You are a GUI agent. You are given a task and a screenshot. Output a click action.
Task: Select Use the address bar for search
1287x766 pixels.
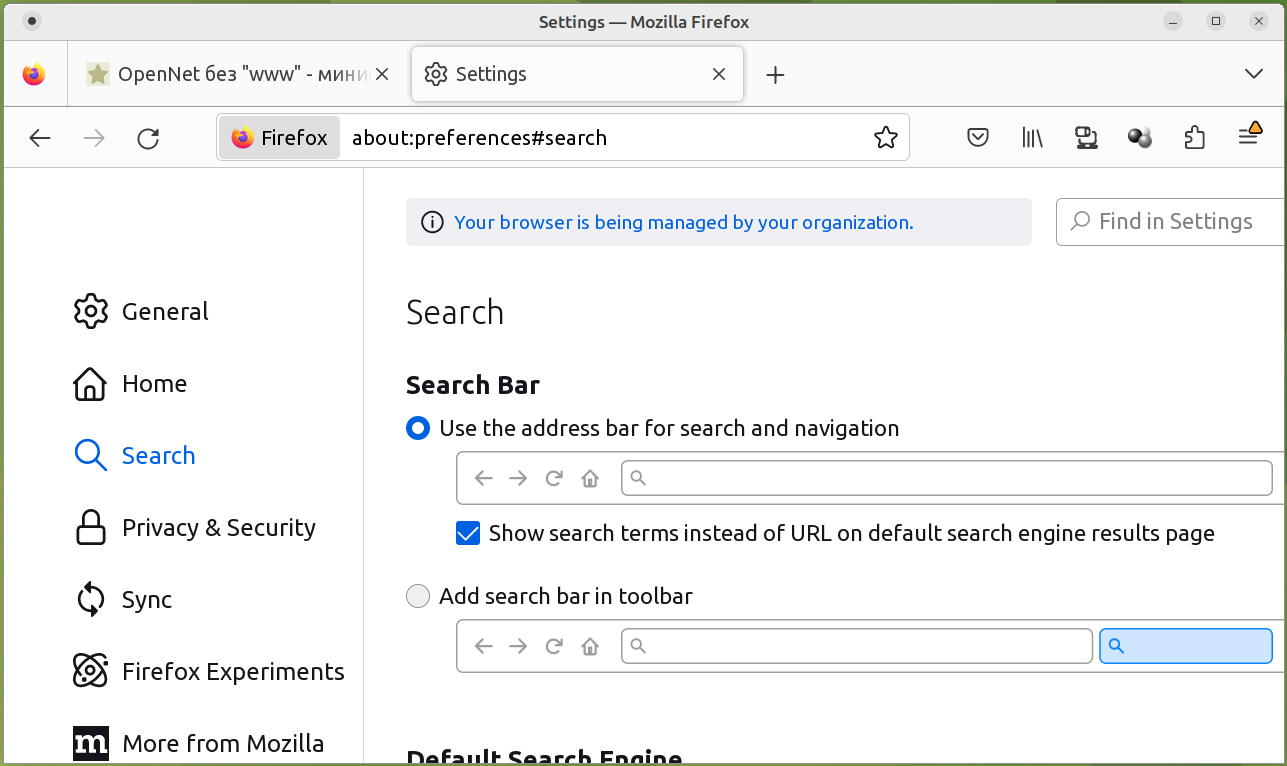pos(418,429)
